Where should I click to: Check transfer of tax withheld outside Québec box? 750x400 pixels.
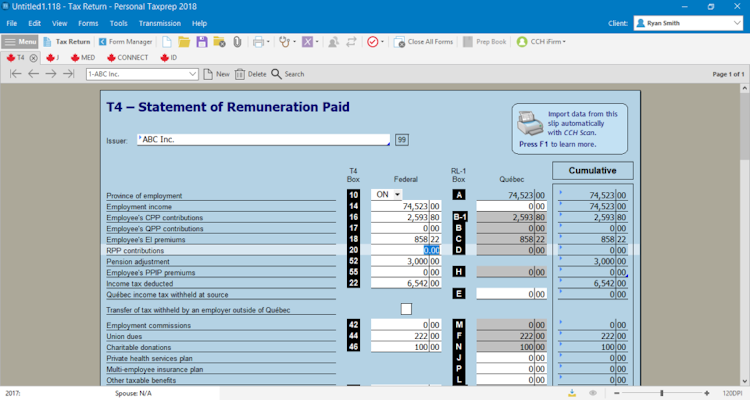[406, 309]
